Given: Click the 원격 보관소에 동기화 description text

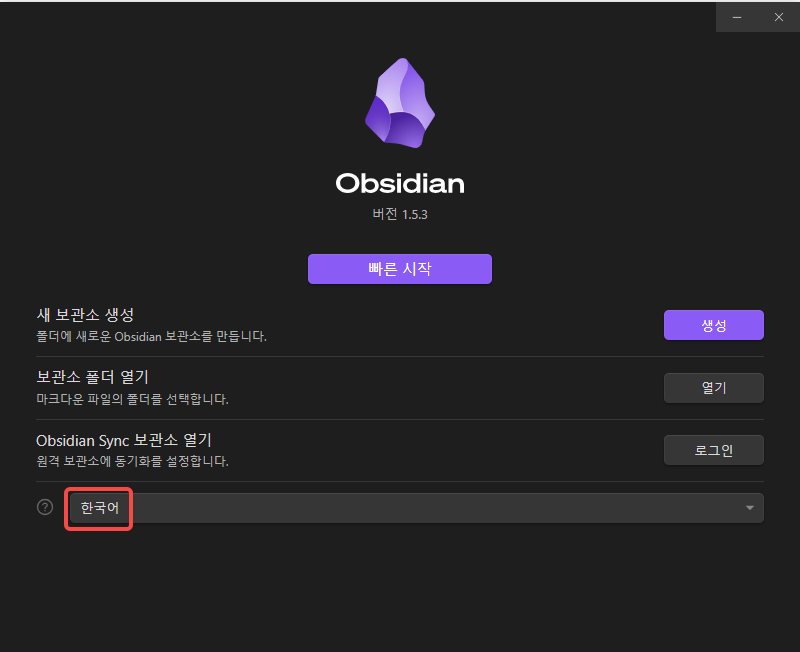Looking at the screenshot, I should click(132, 461).
